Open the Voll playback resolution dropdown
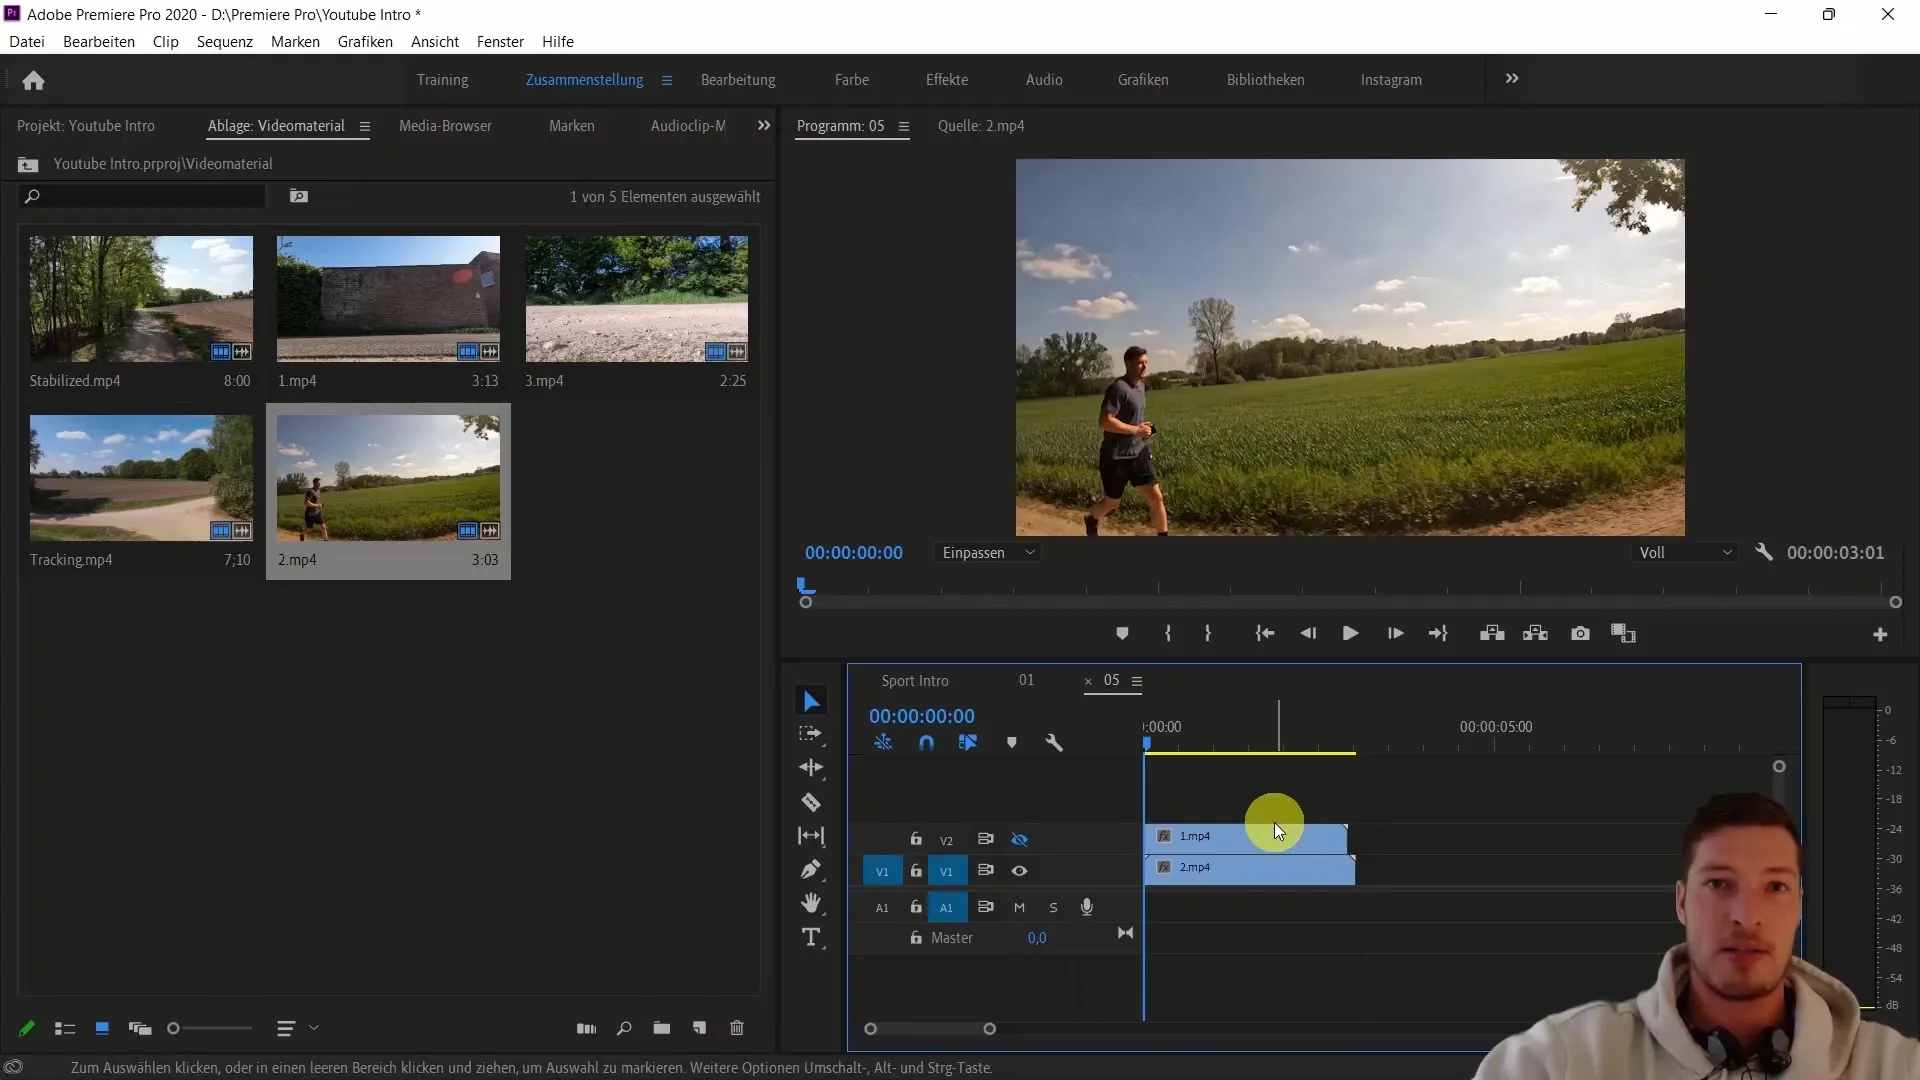1920x1080 pixels. (x=1685, y=553)
